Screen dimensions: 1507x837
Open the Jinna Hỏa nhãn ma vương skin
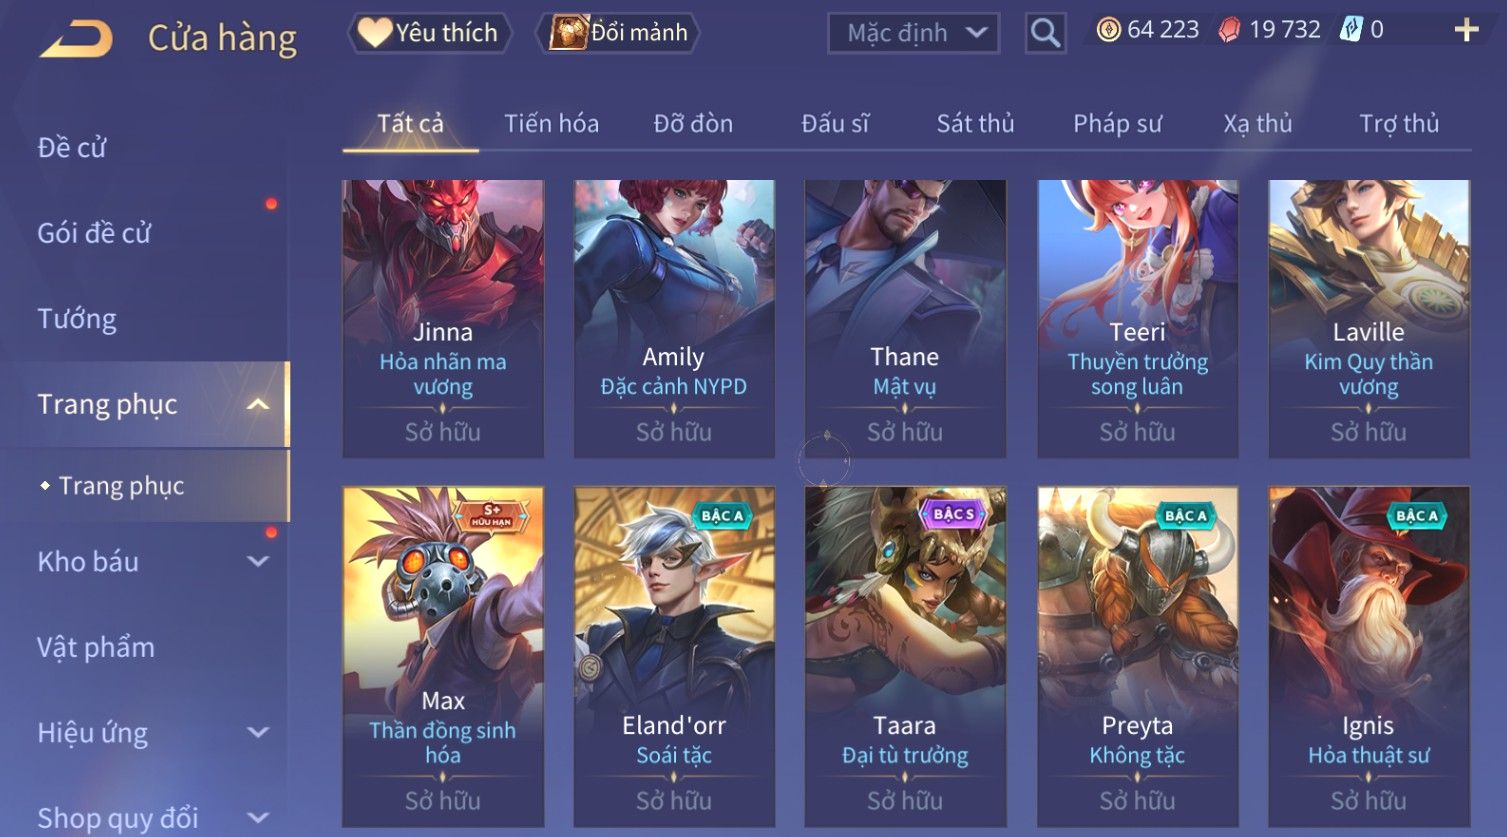[443, 319]
